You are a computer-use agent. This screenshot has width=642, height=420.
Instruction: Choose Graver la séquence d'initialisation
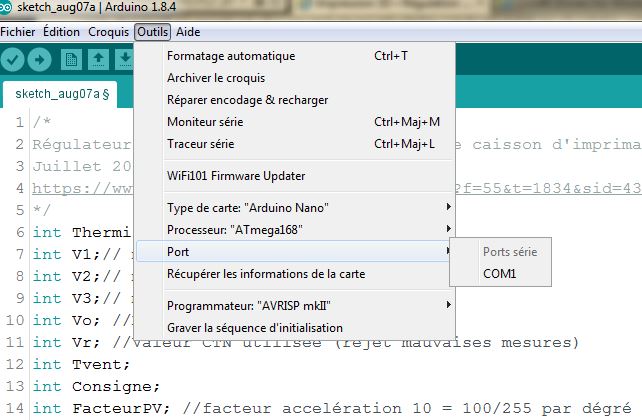[295, 327]
